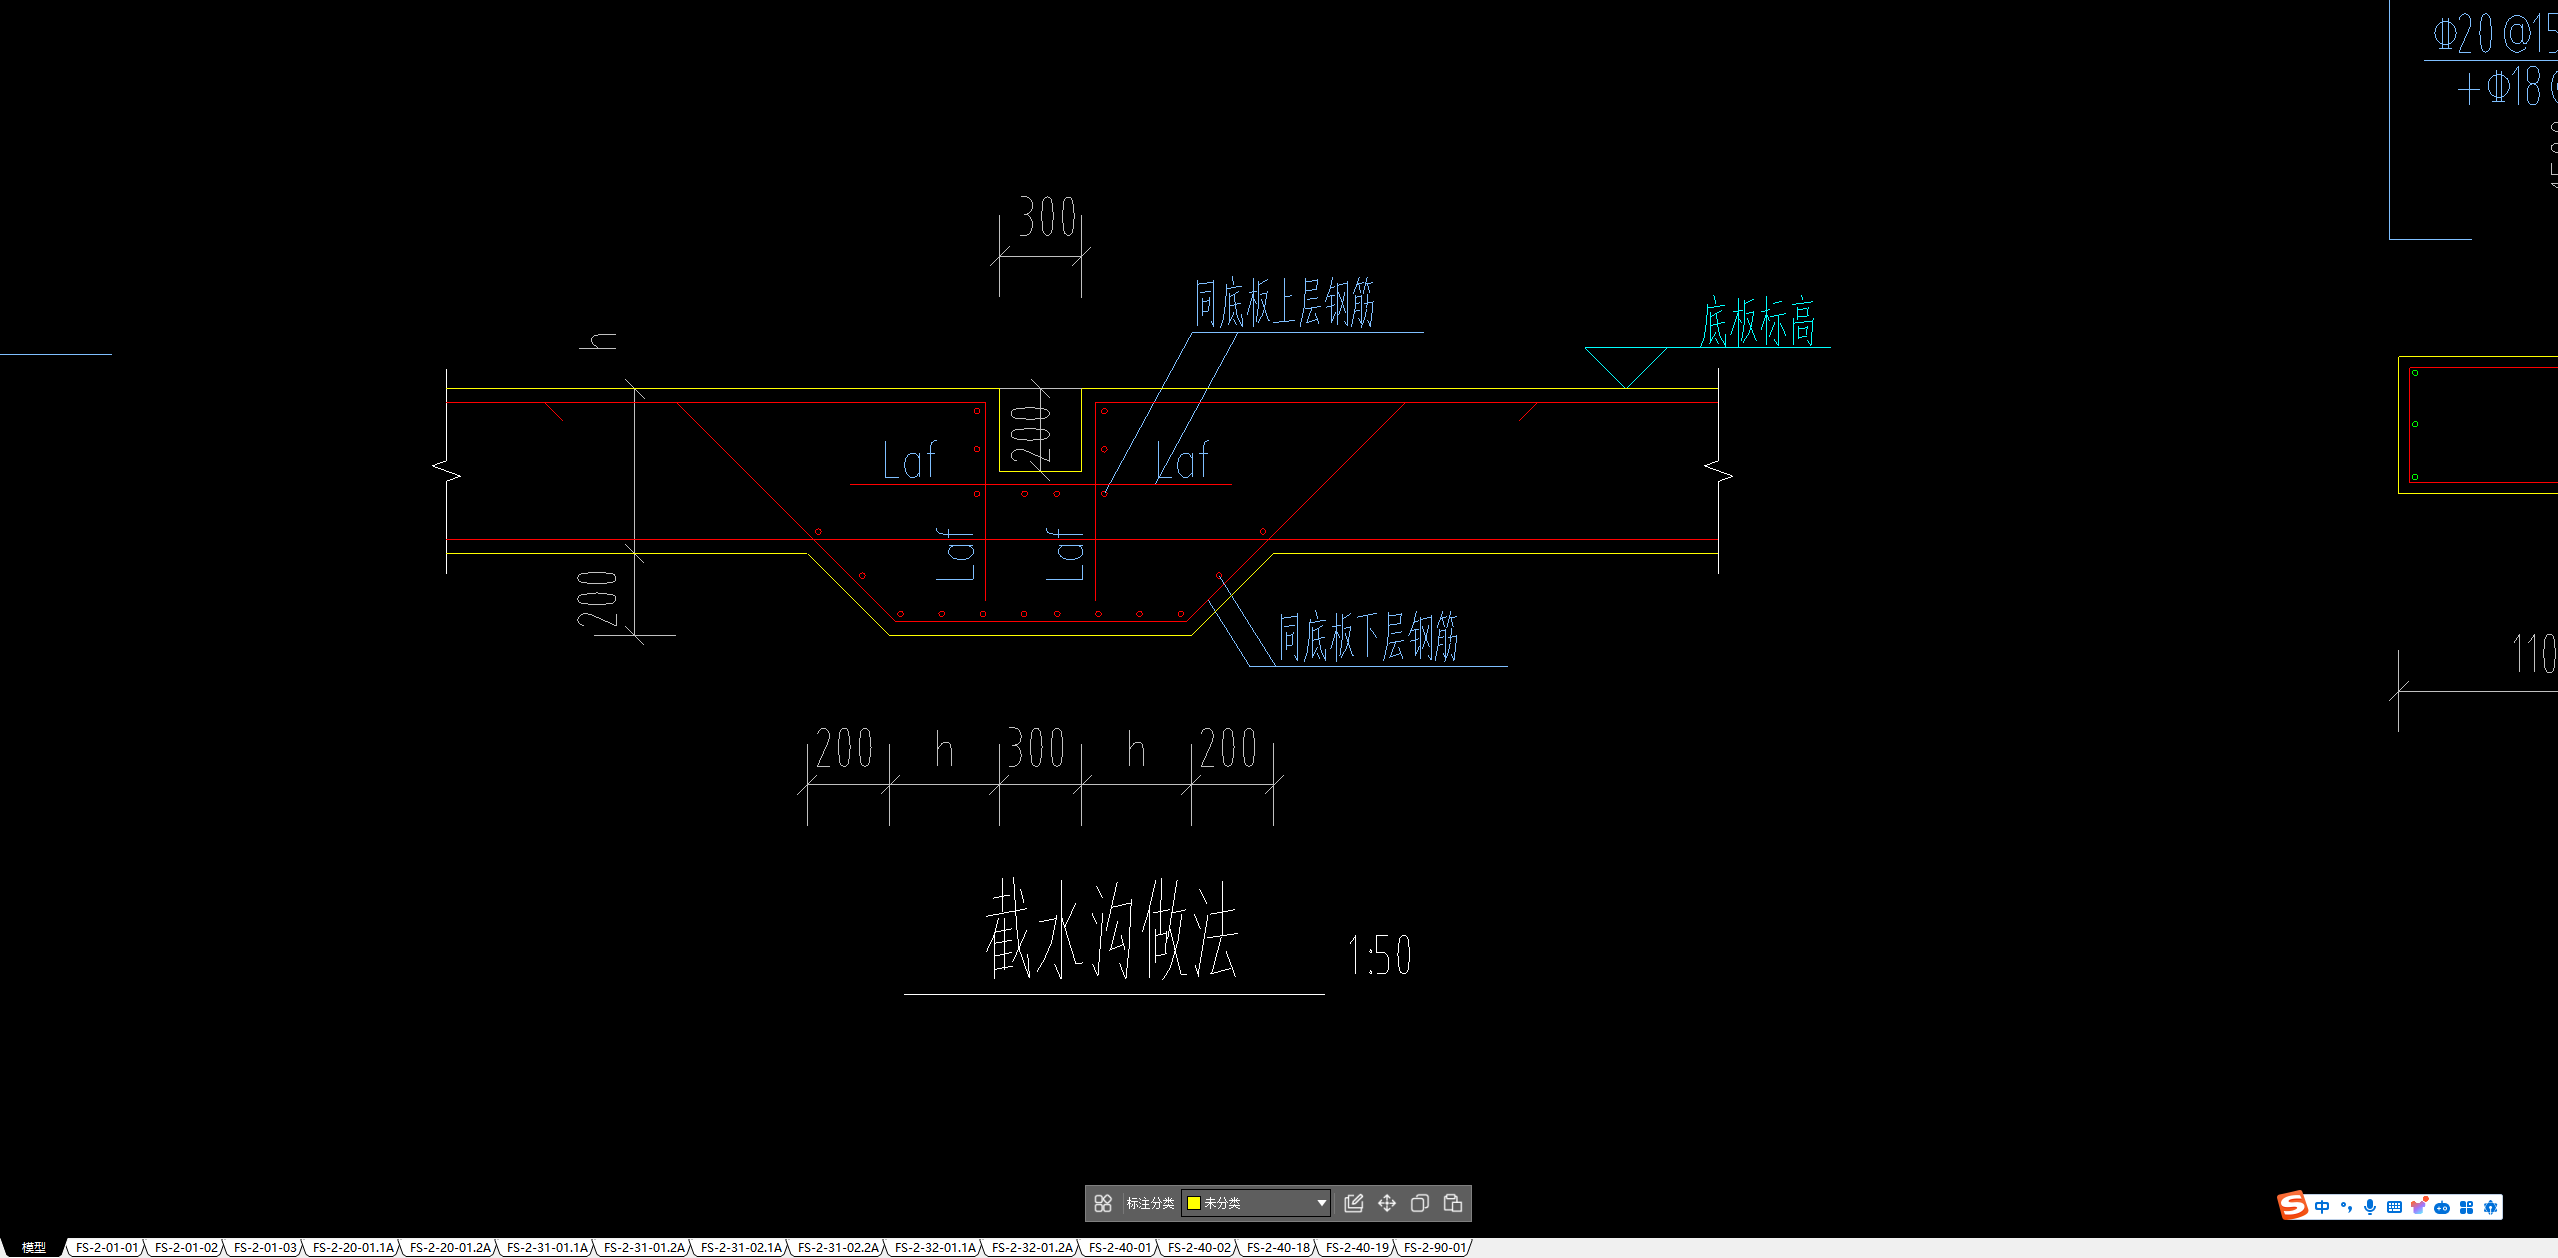Click the paste annotation icon

coord(1453,1203)
